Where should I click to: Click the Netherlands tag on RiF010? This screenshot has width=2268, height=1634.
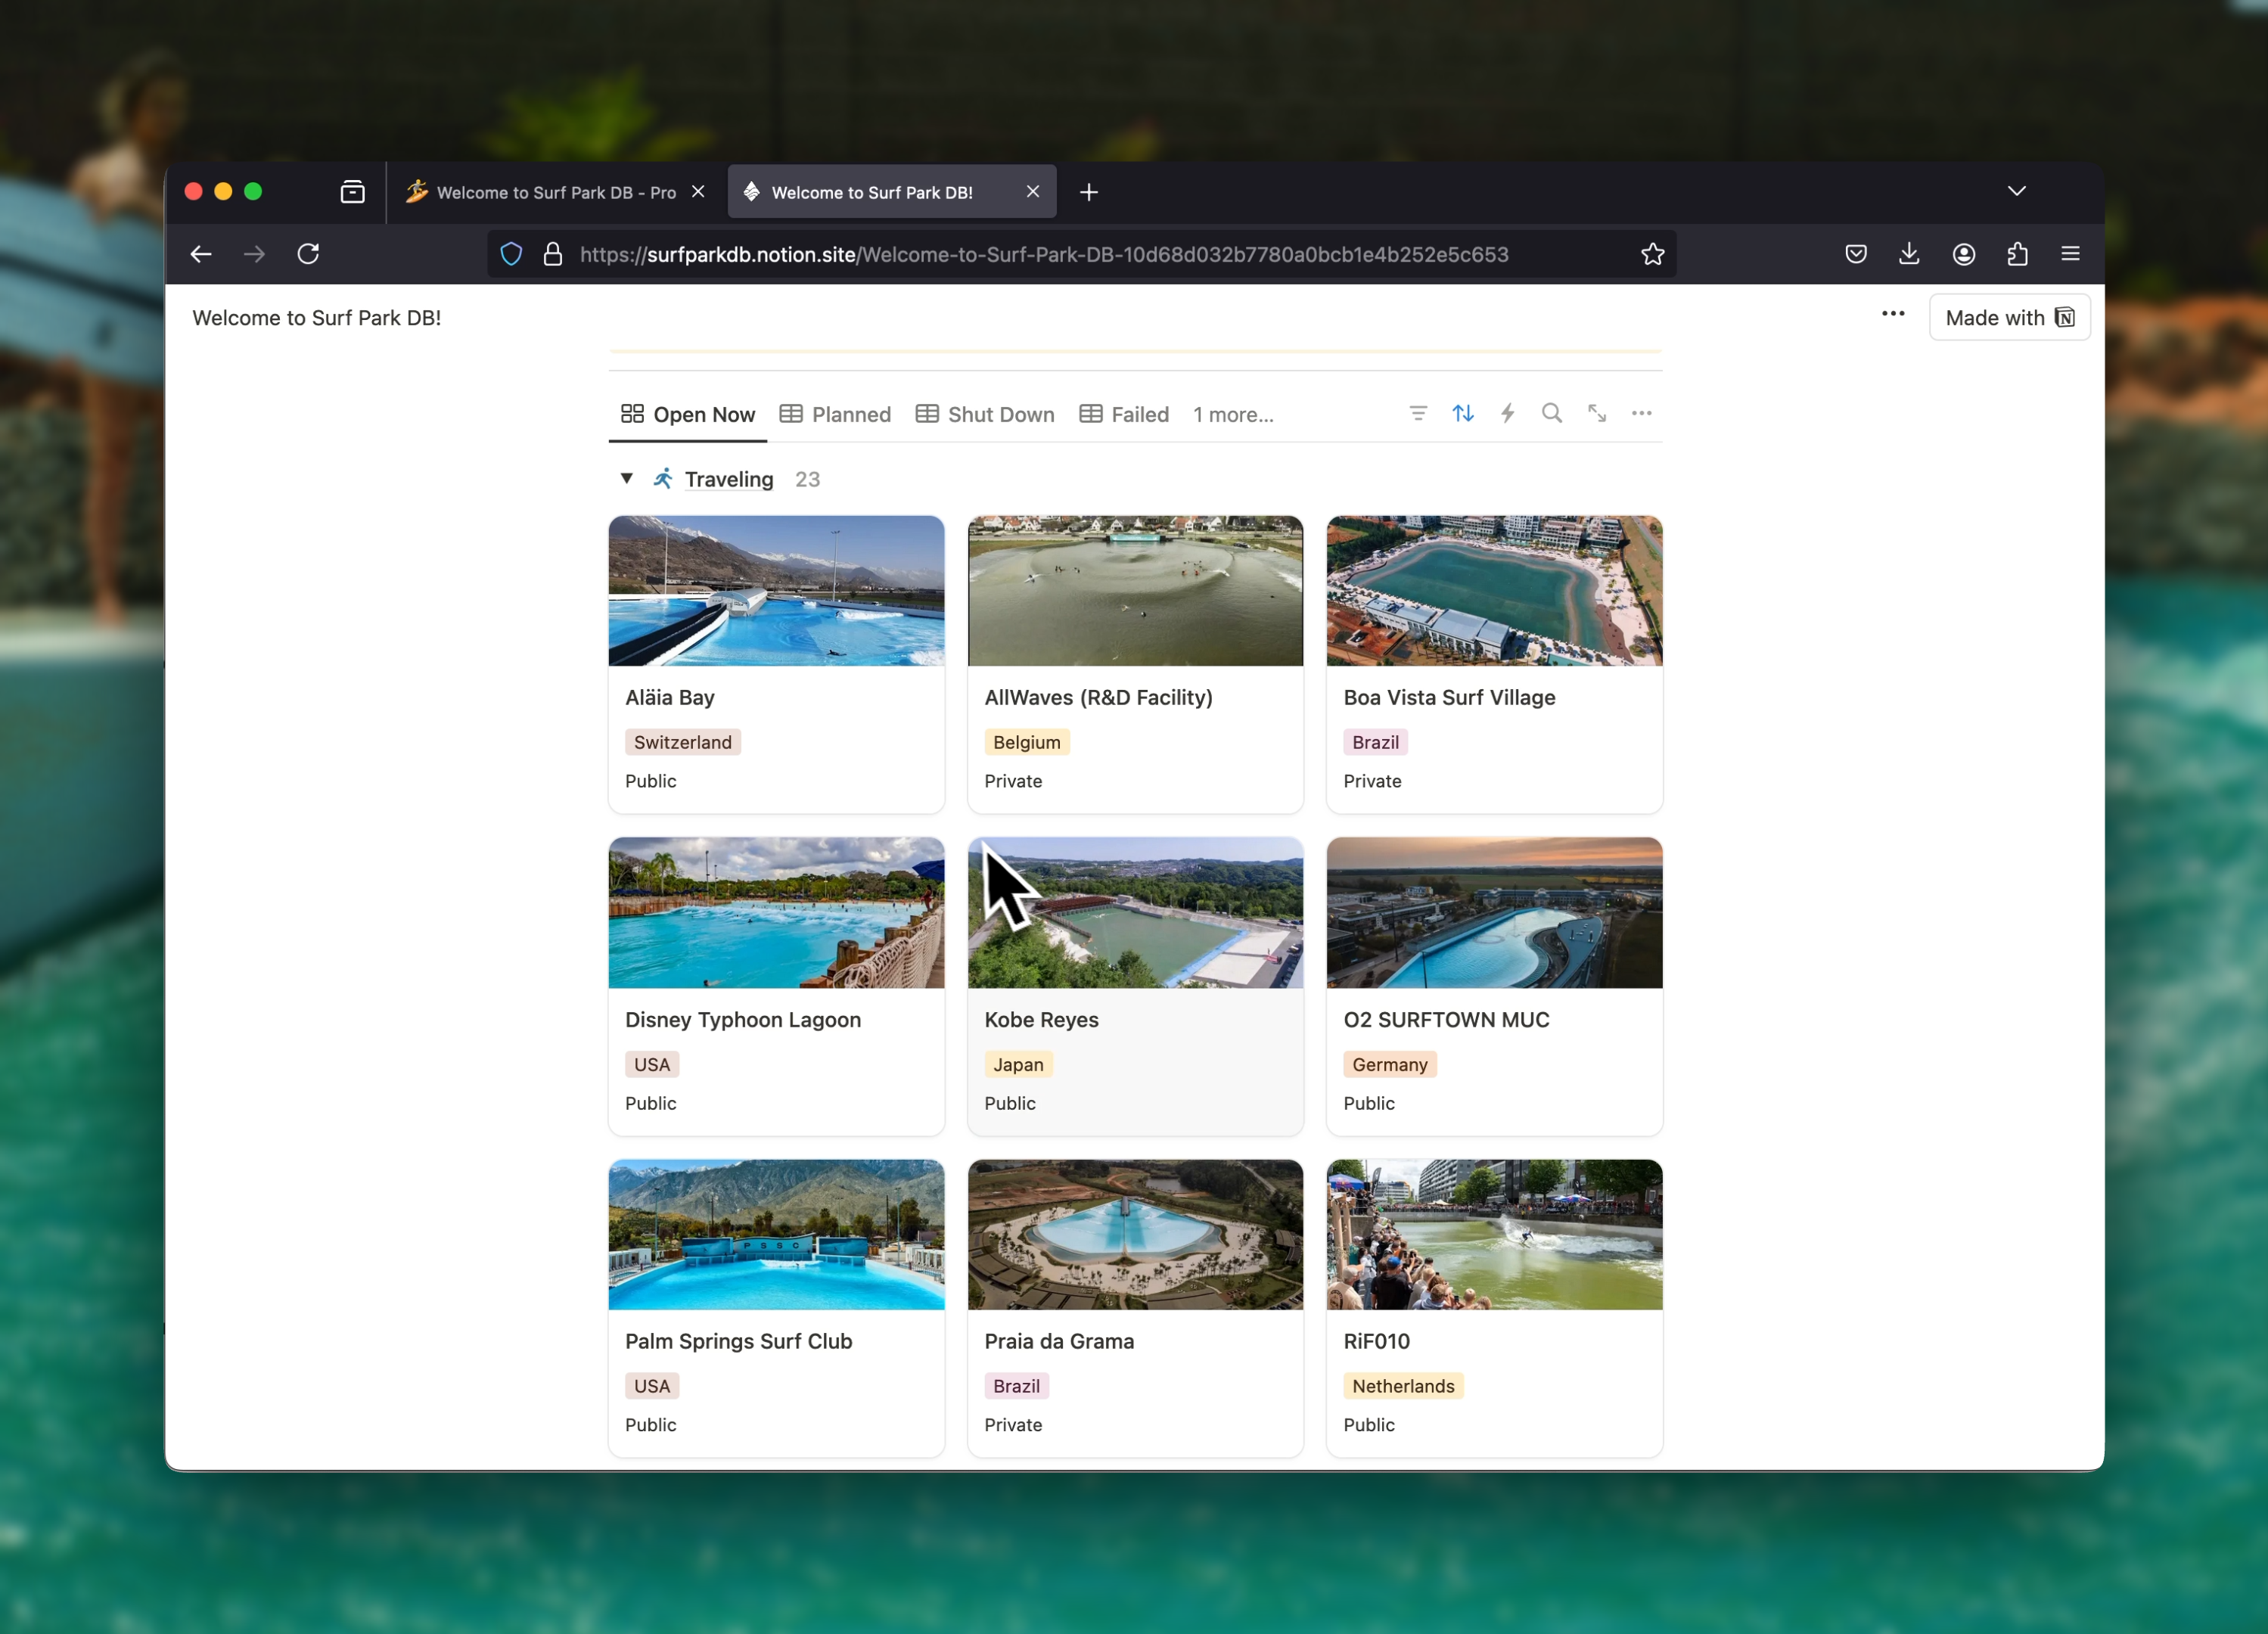pyautogui.click(x=1403, y=1386)
